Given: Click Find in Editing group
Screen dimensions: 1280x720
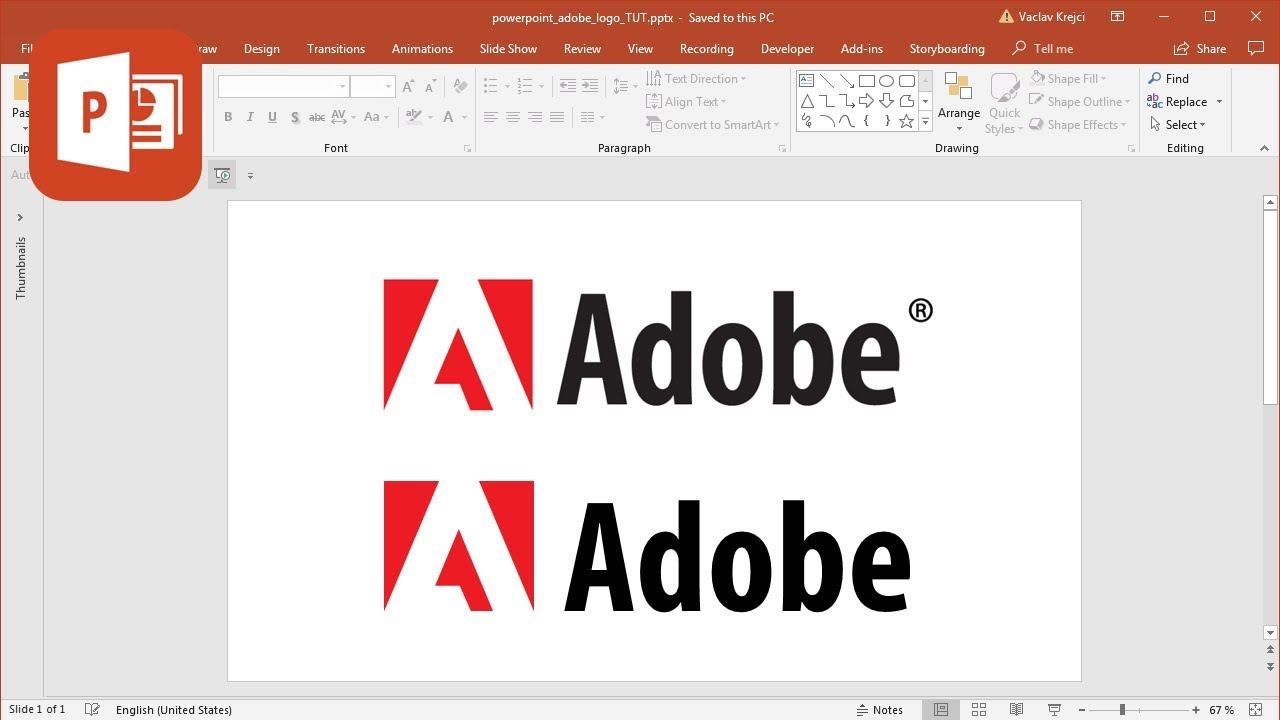Looking at the screenshot, I should pos(1168,78).
